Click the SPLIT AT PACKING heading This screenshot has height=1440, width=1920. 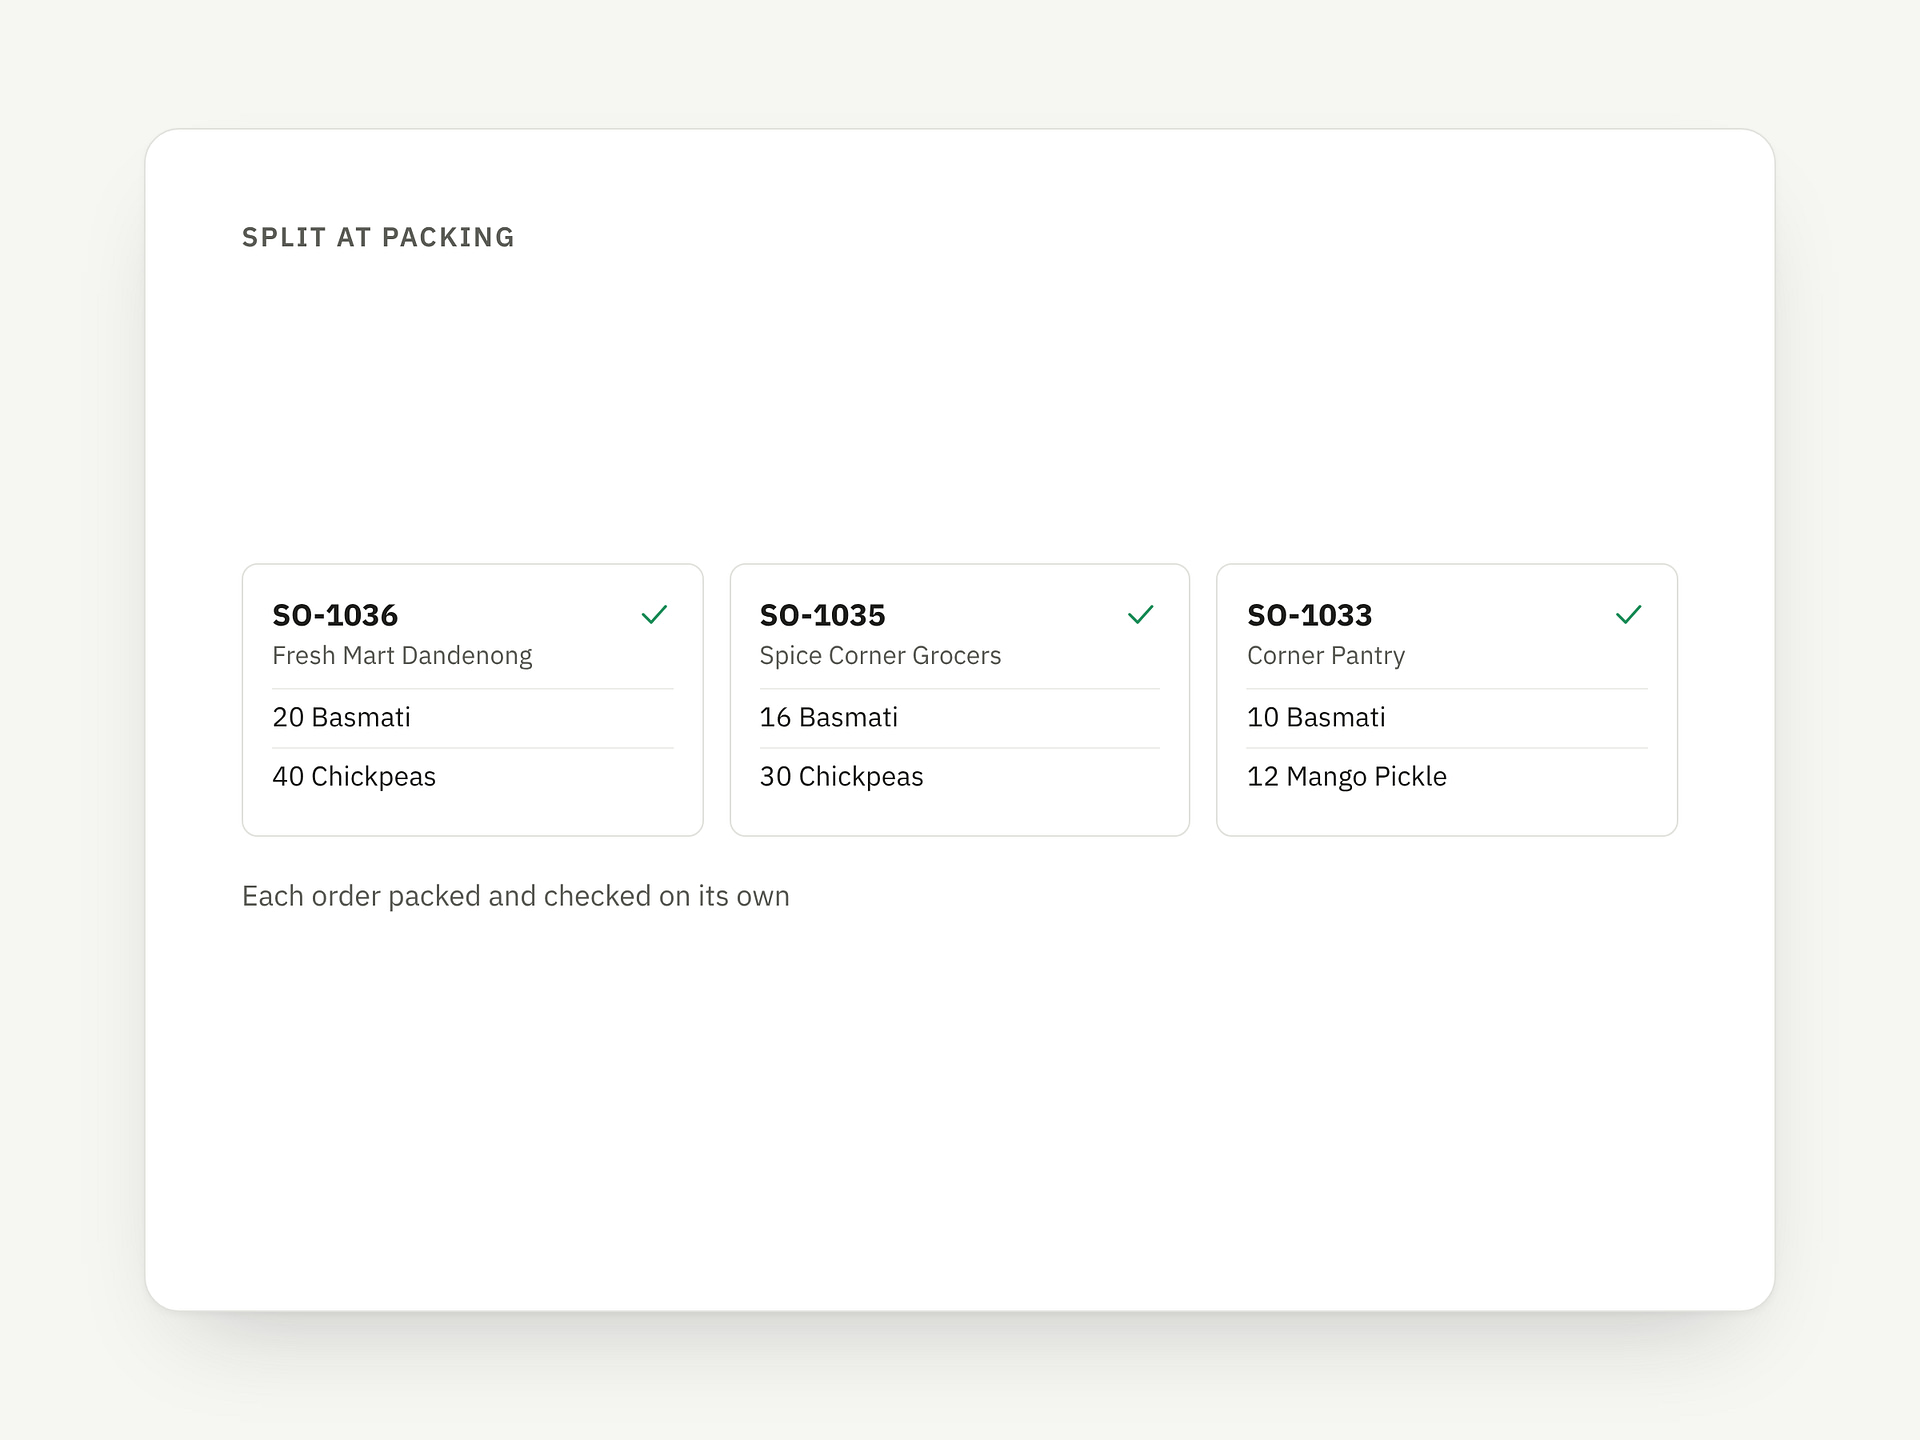click(x=378, y=237)
